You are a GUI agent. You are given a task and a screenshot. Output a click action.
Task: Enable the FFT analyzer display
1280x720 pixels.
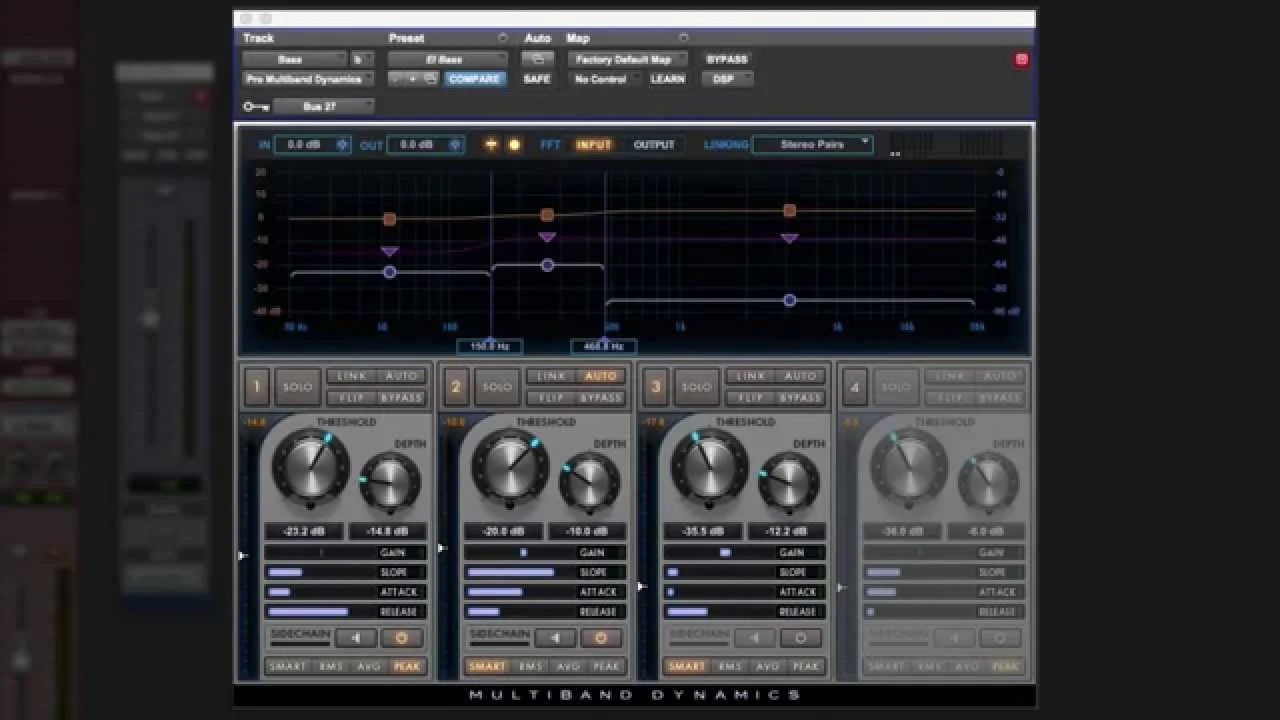[549, 144]
